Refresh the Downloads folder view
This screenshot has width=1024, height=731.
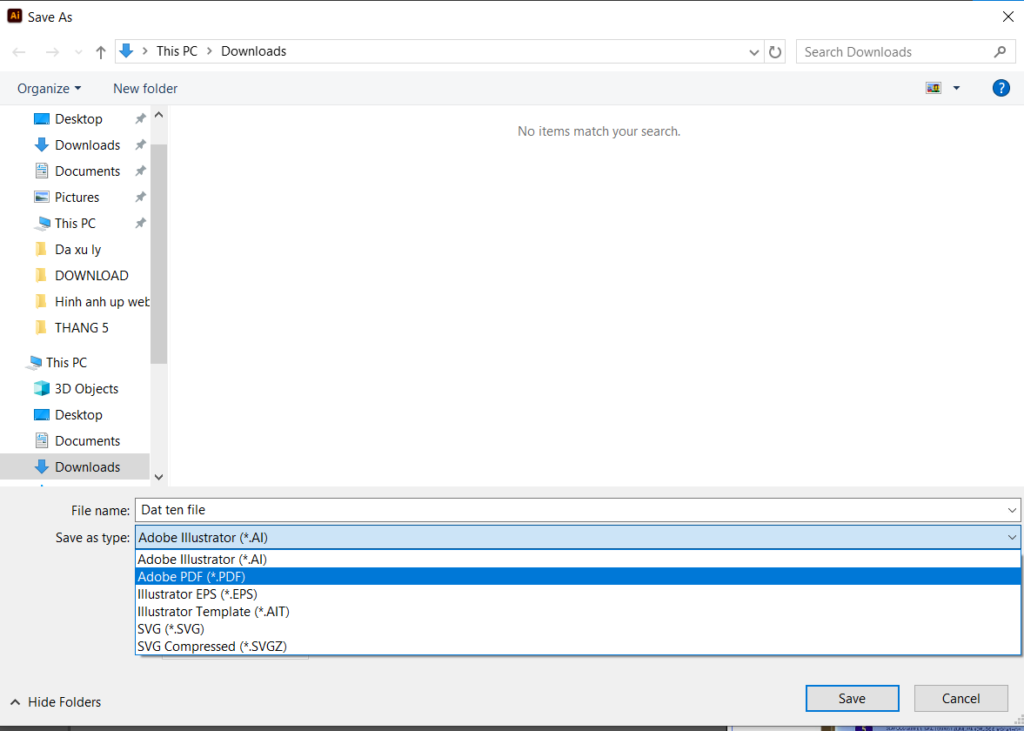(775, 52)
